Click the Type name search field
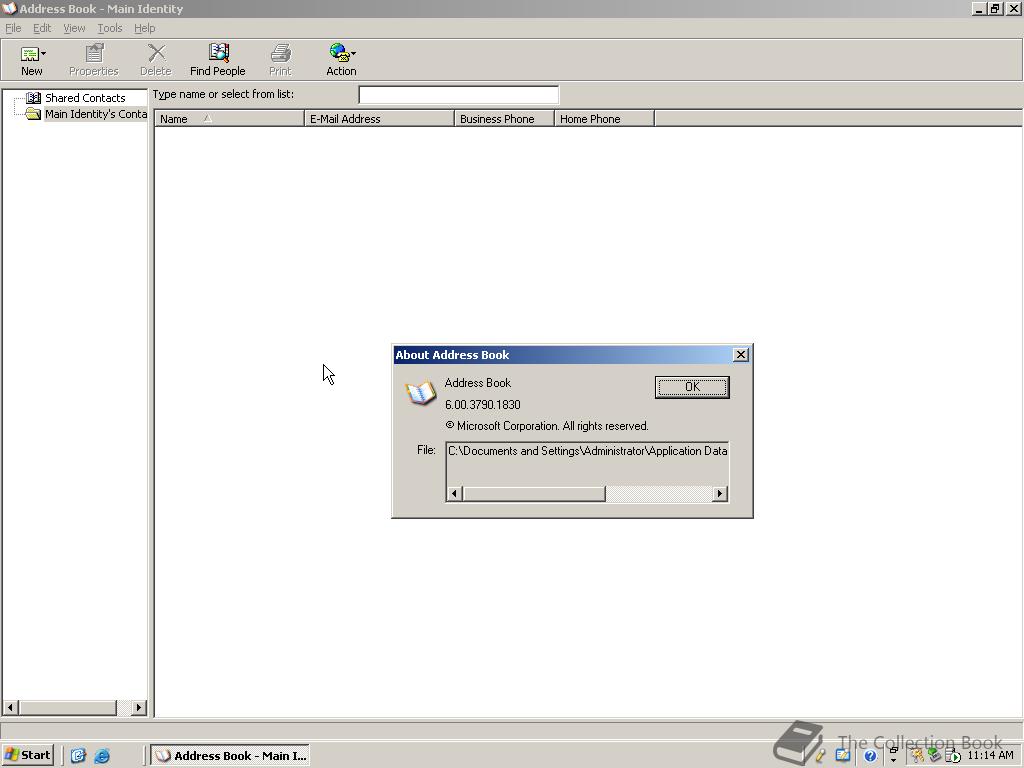 (x=458, y=95)
